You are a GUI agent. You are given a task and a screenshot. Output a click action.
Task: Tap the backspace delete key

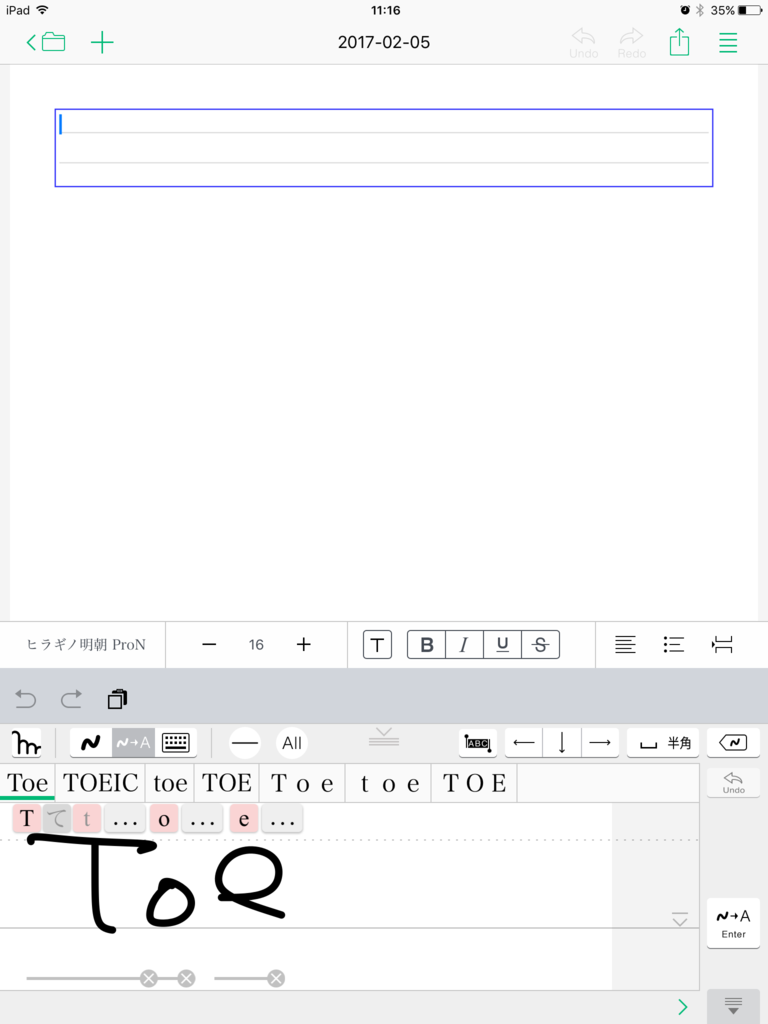733,743
